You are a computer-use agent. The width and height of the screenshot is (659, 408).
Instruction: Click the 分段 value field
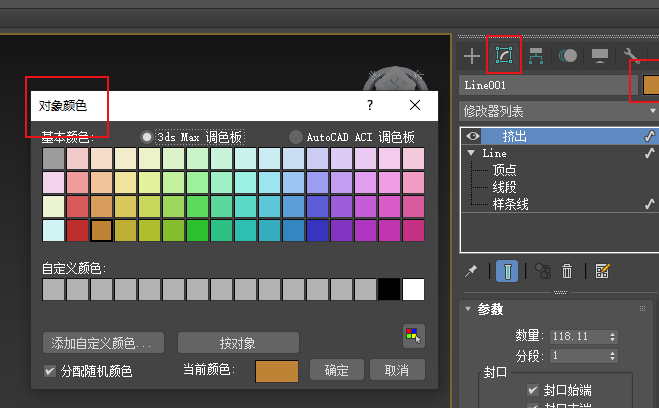click(x=578, y=356)
